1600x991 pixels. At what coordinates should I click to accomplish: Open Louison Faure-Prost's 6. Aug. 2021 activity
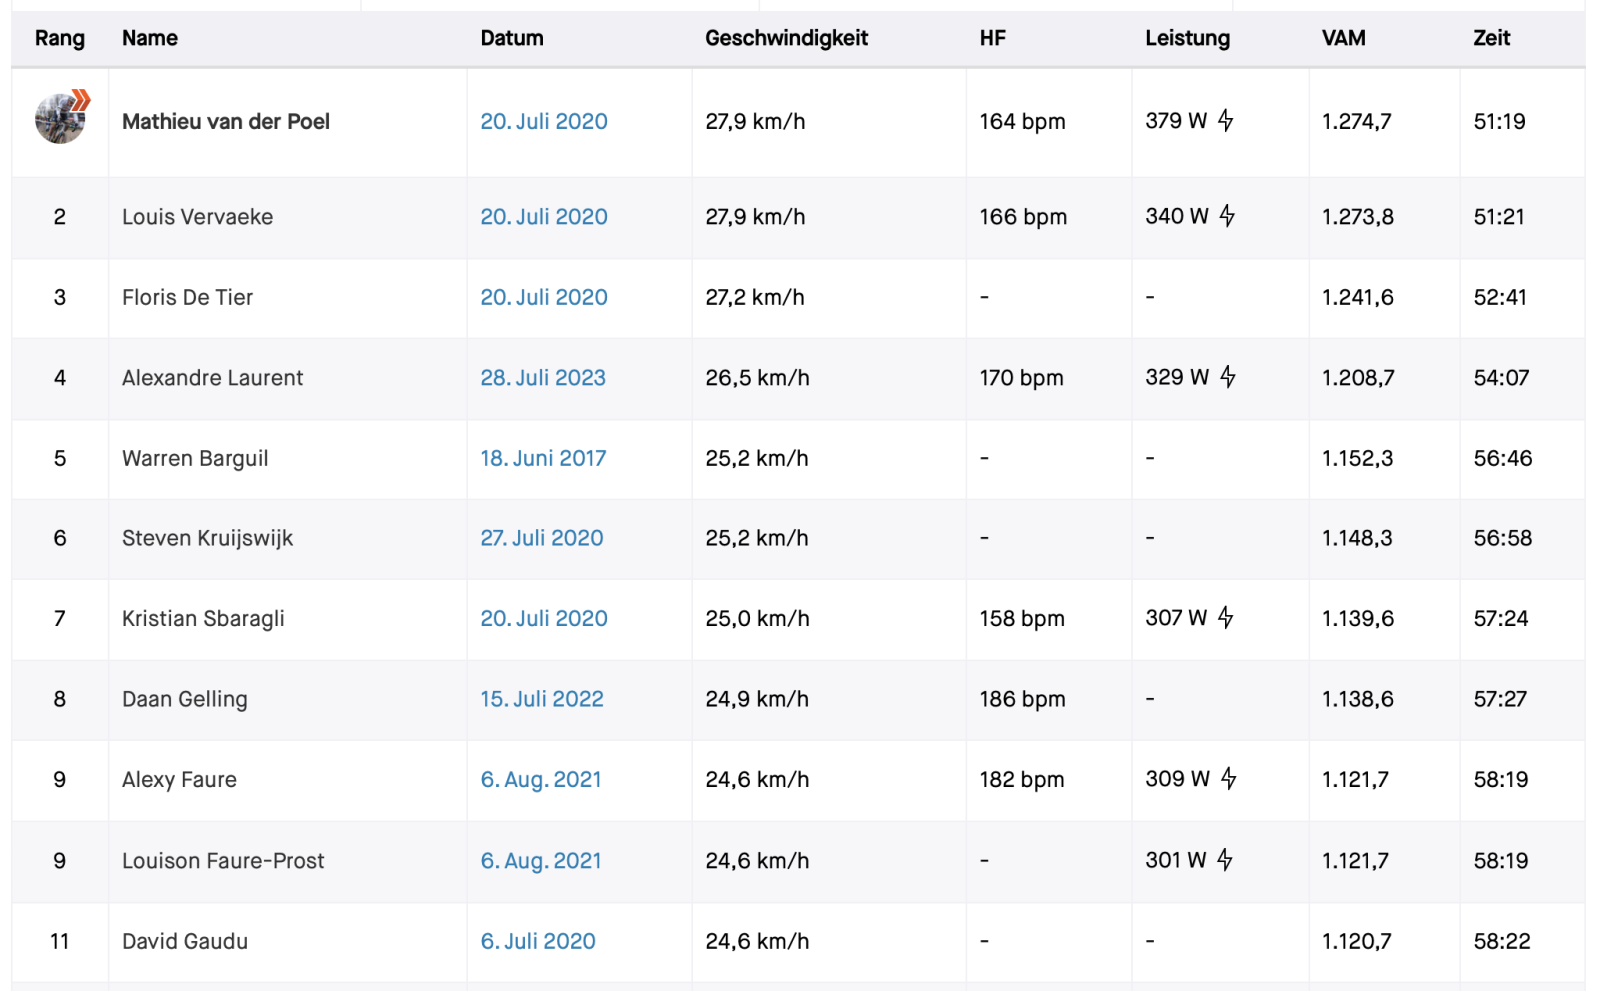(541, 861)
